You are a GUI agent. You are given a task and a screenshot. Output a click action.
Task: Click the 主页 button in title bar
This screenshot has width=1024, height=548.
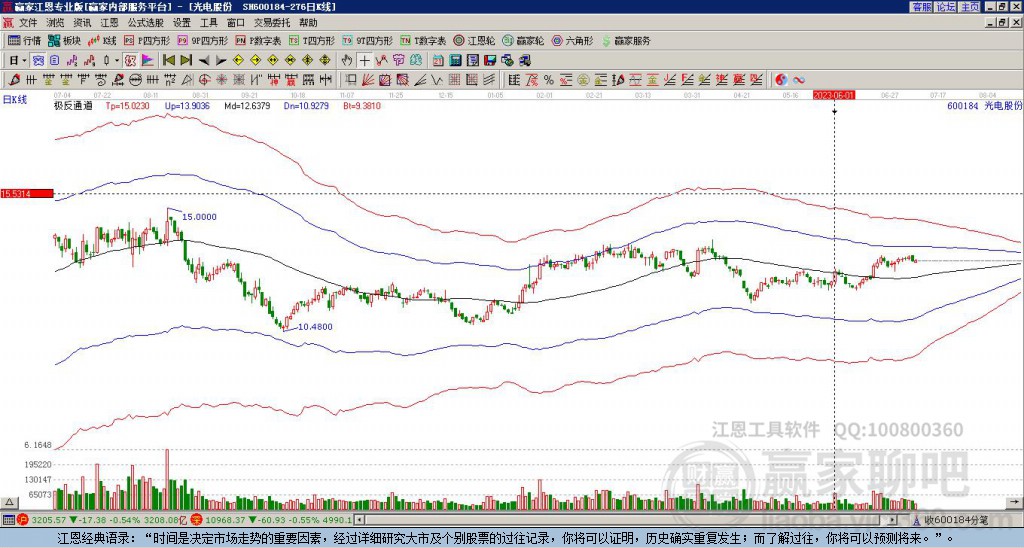click(969, 7)
